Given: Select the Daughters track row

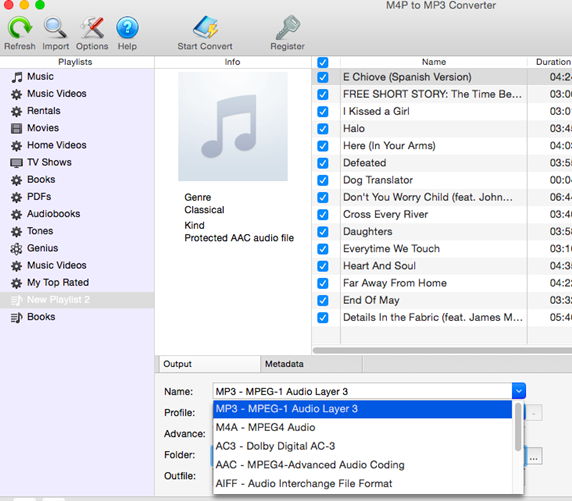Looking at the screenshot, I should 441,232.
